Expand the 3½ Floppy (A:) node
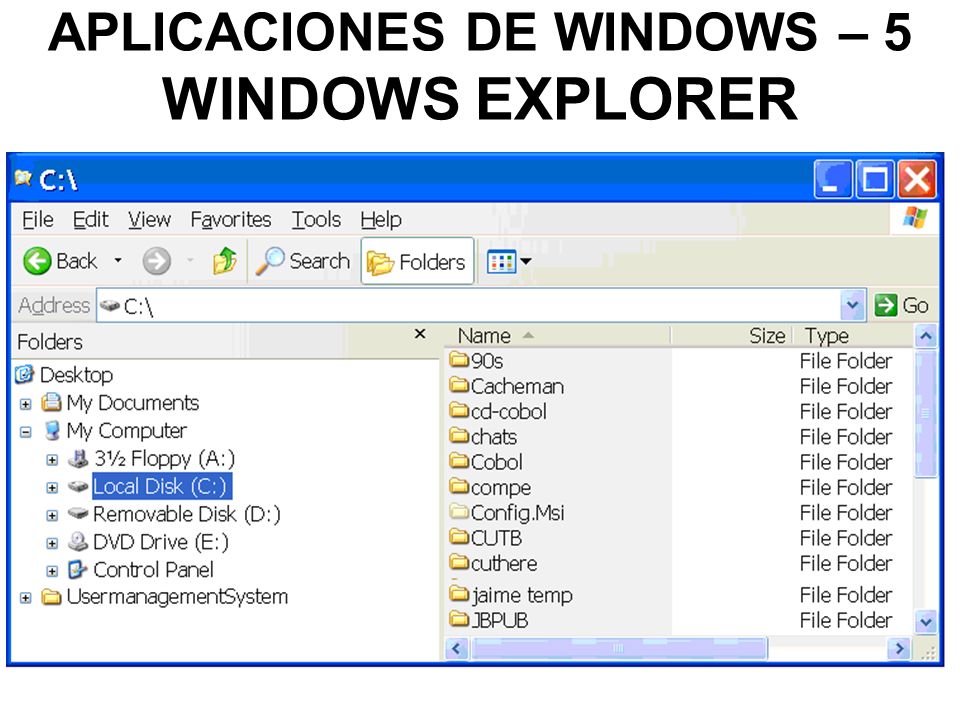This screenshot has height=720, width=960. click(52, 460)
